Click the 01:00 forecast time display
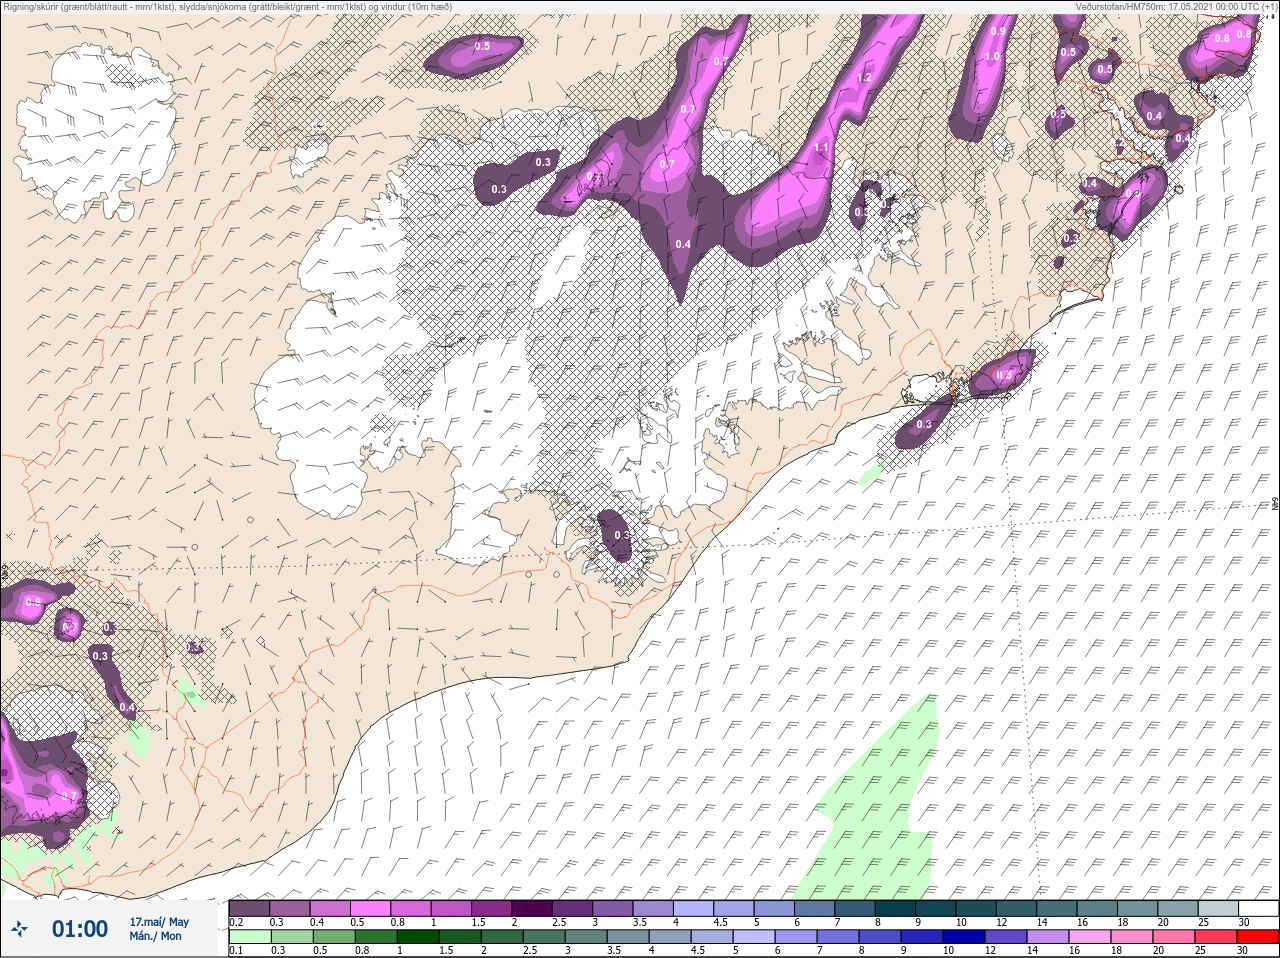The width and height of the screenshot is (1280, 958). pos(80,929)
